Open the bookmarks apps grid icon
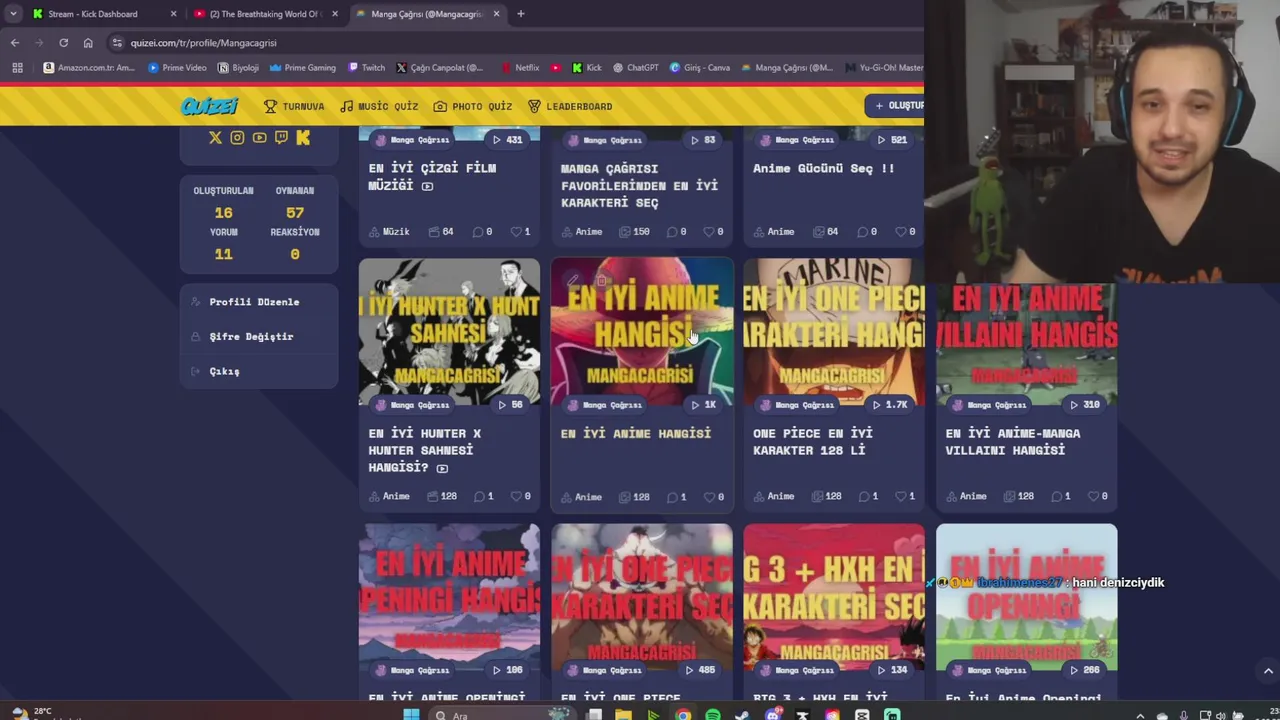This screenshot has height=720, width=1280. (x=17, y=68)
